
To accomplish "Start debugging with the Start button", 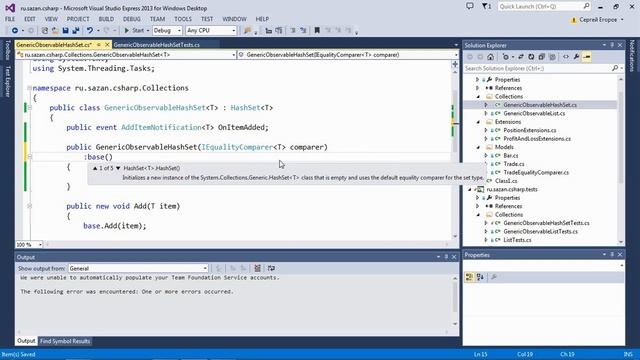I will (134, 31).
